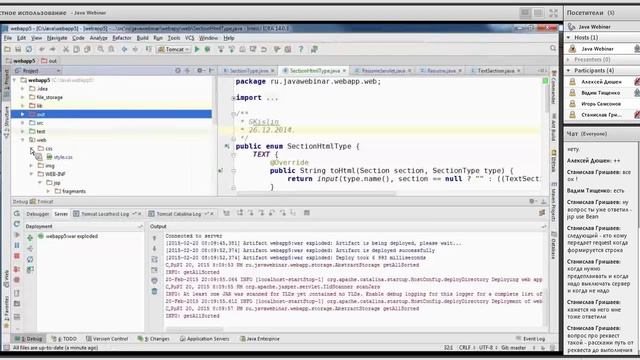This screenshot has width=640, height=360.
Task: Open the Event Log
Action: 530,339
